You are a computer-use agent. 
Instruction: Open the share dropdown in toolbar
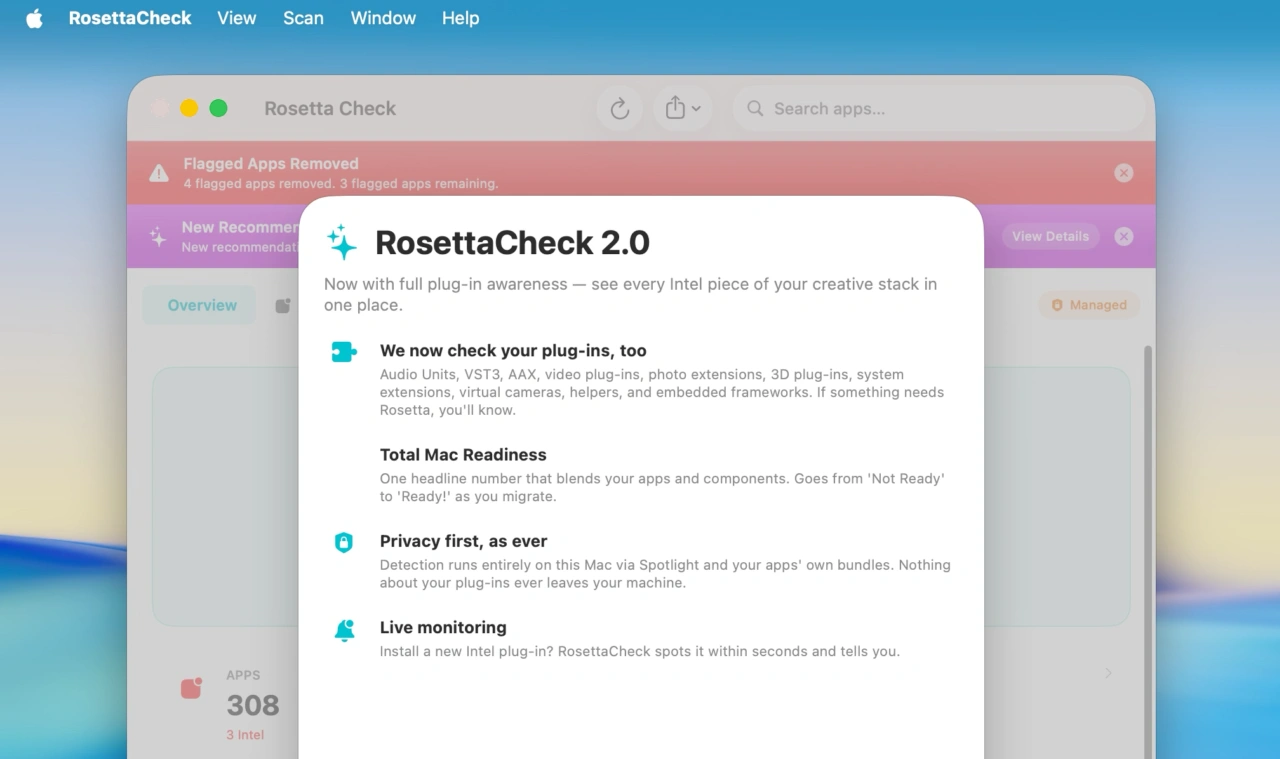point(683,108)
